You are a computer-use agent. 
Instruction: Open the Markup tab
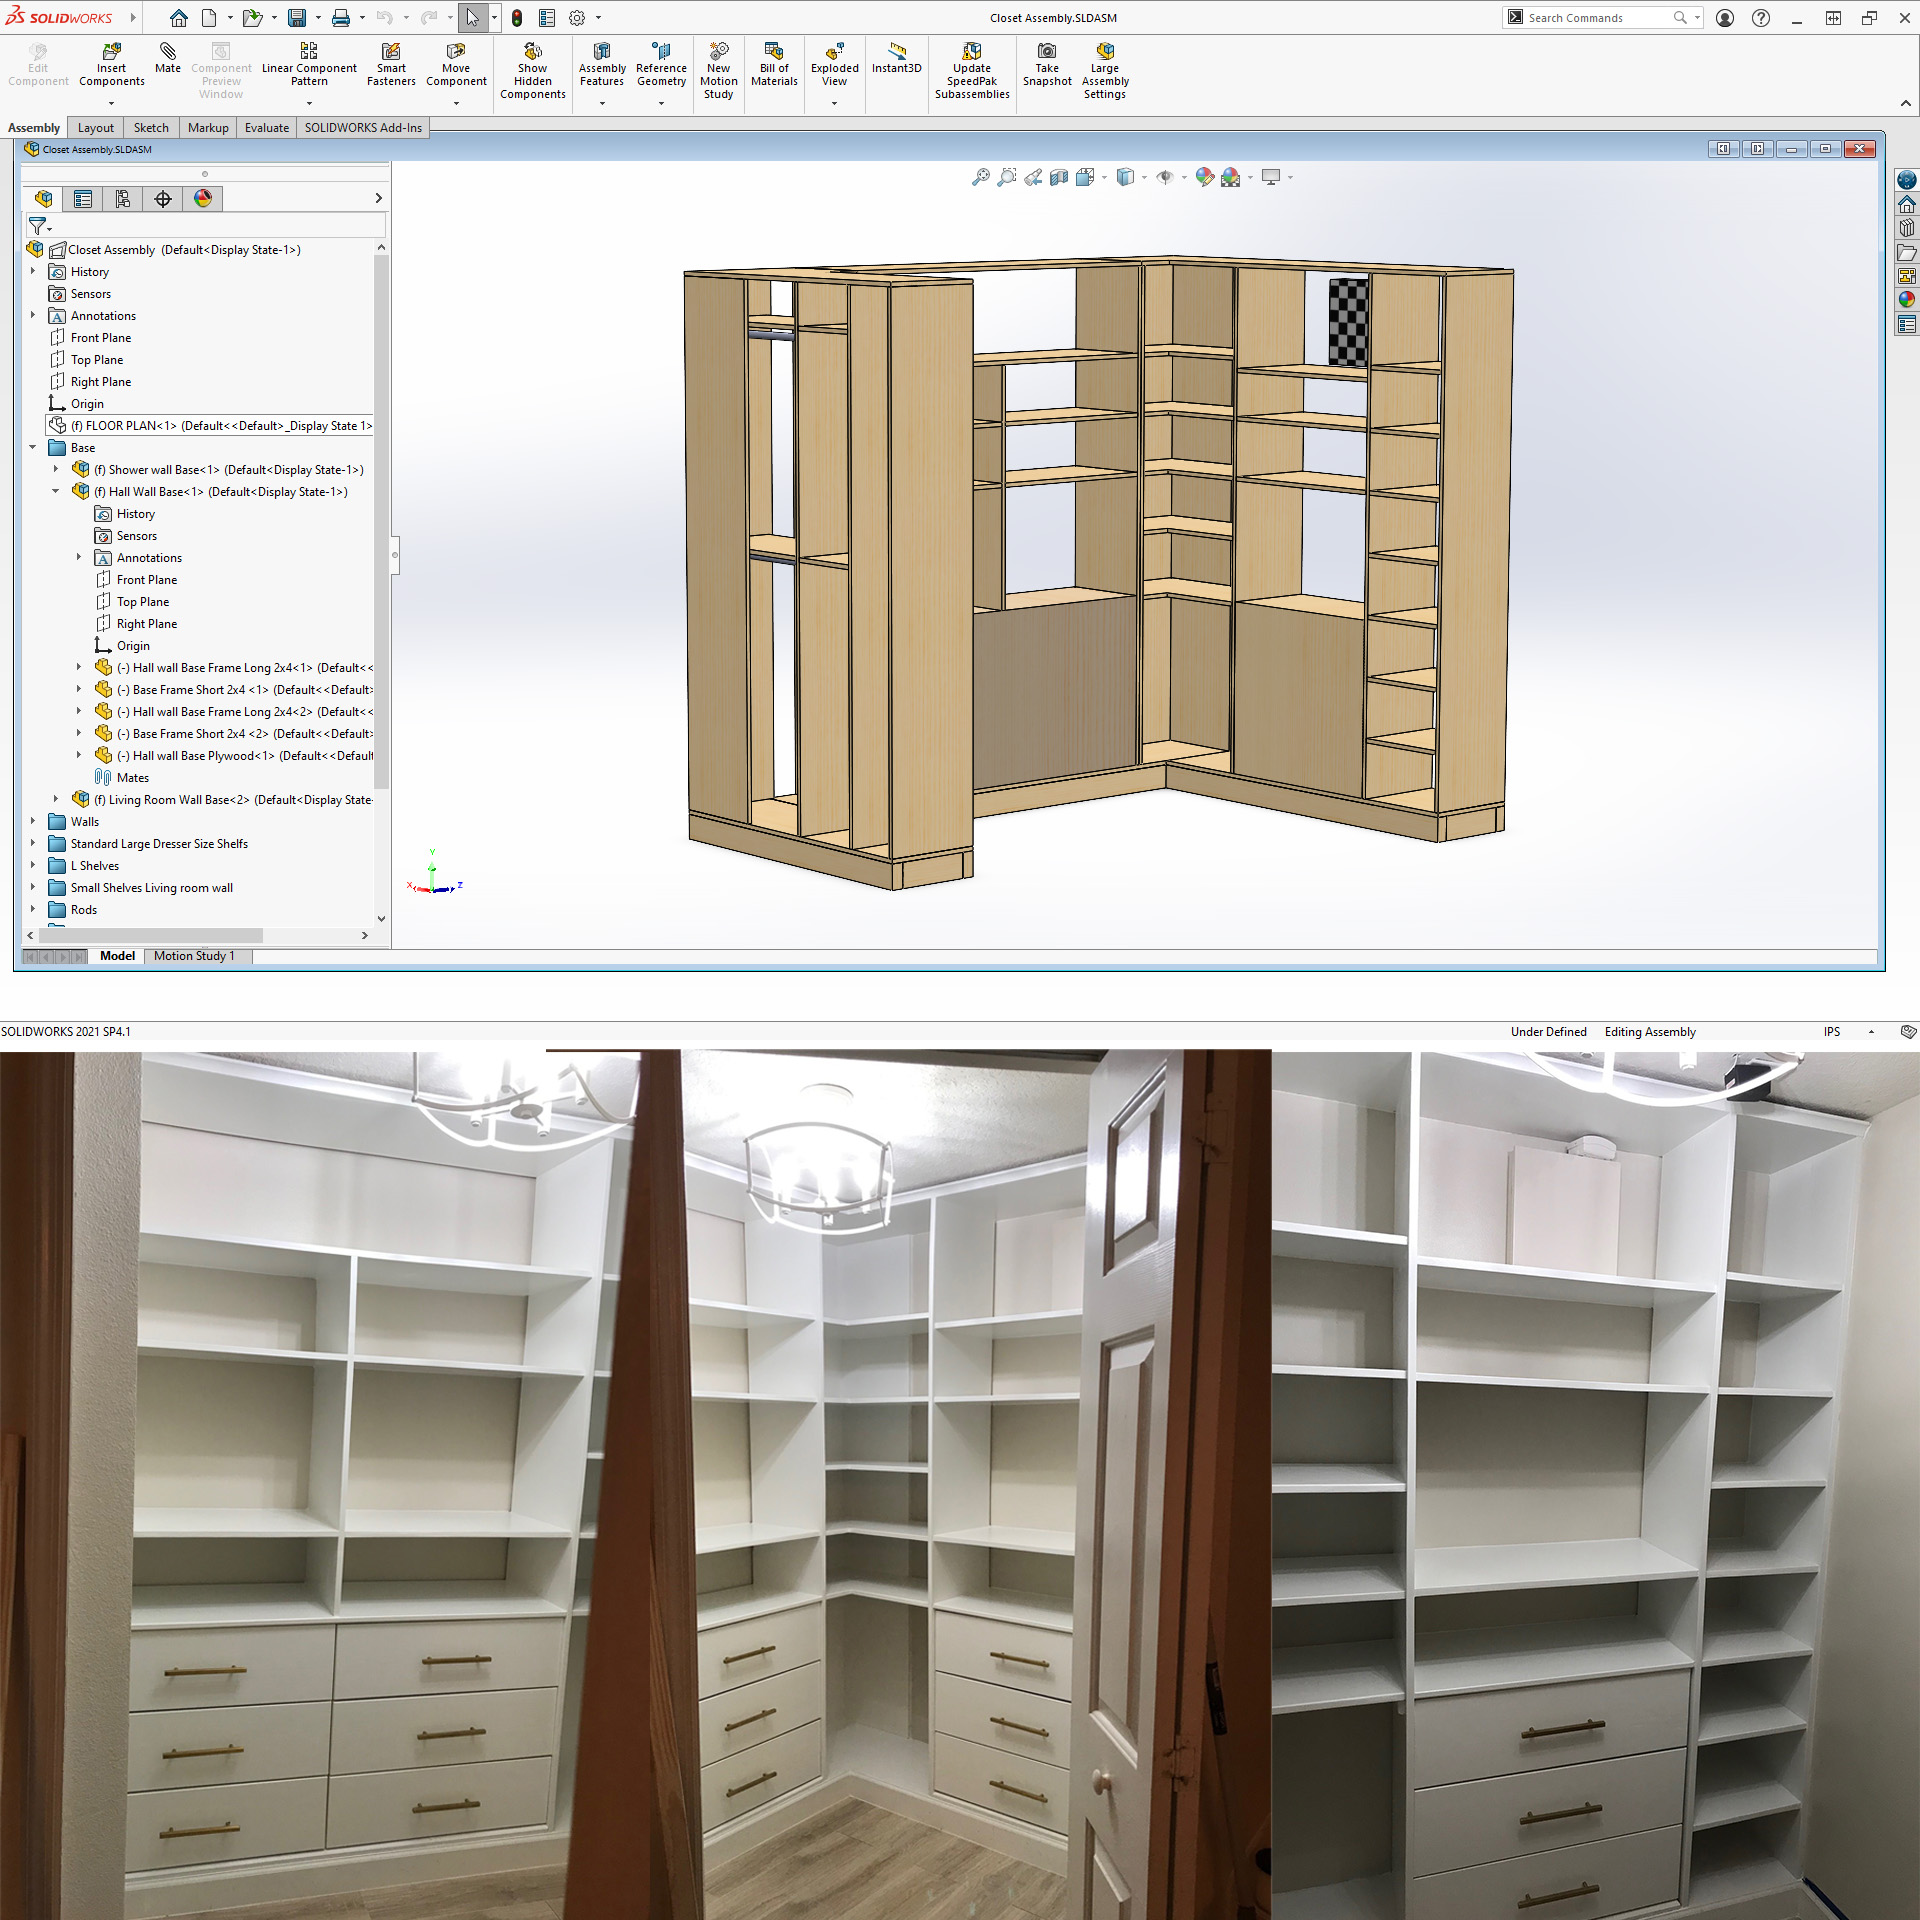coord(208,128)
